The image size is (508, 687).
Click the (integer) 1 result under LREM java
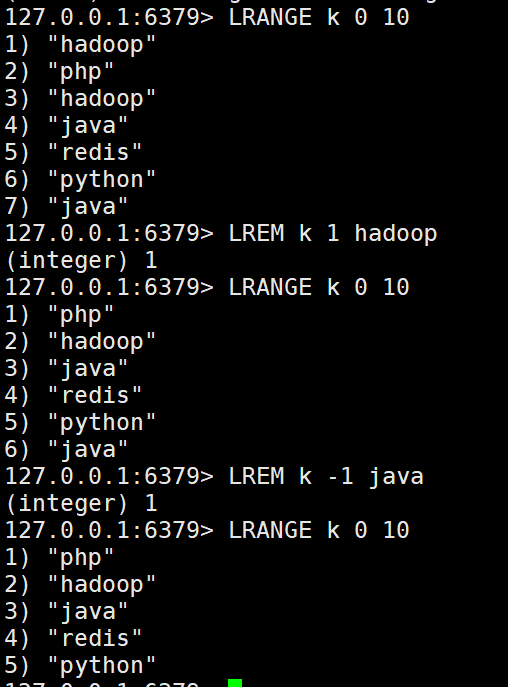[x=81, y=503]
